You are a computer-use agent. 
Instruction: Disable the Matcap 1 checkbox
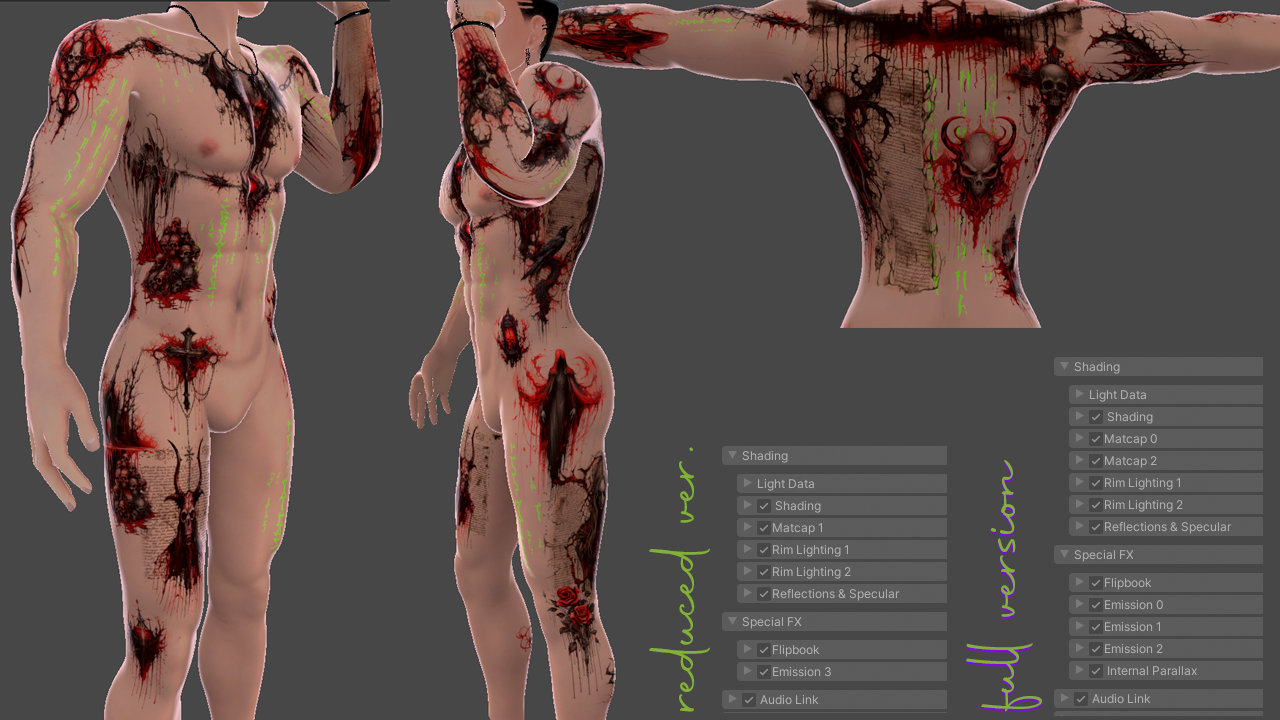pyautogui.click(x=764, y=528)
